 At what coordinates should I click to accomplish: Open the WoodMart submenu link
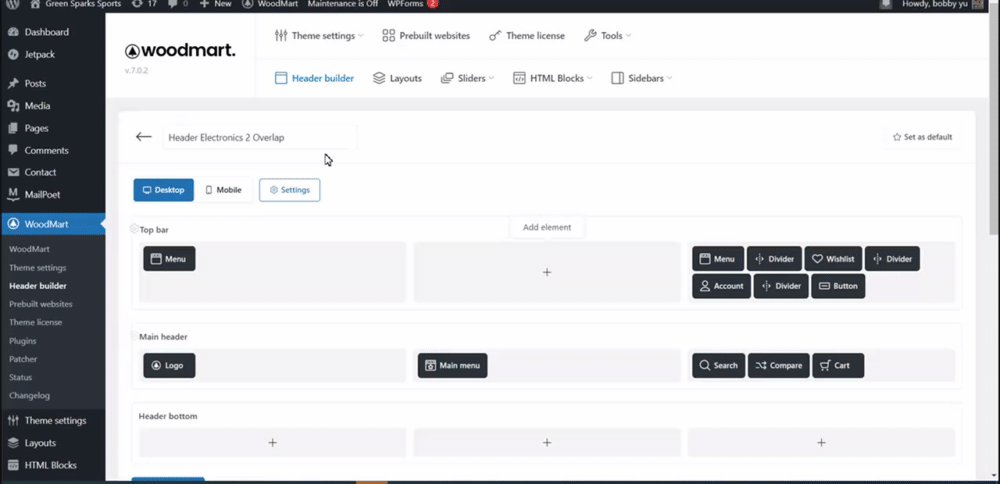click(29, 249)
